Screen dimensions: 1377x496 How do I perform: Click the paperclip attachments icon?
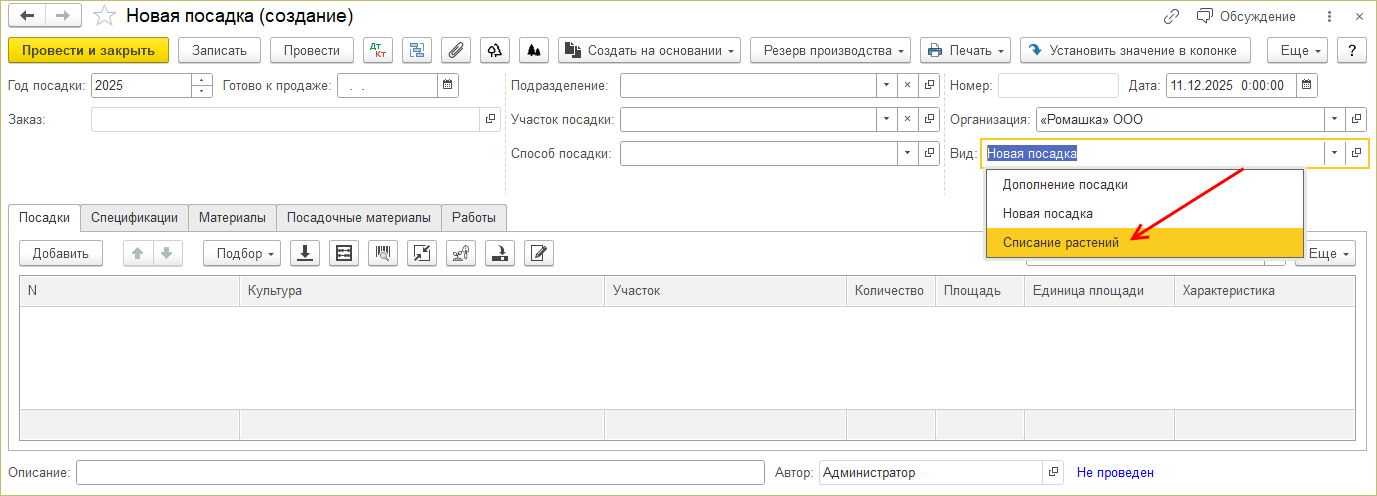455,50
